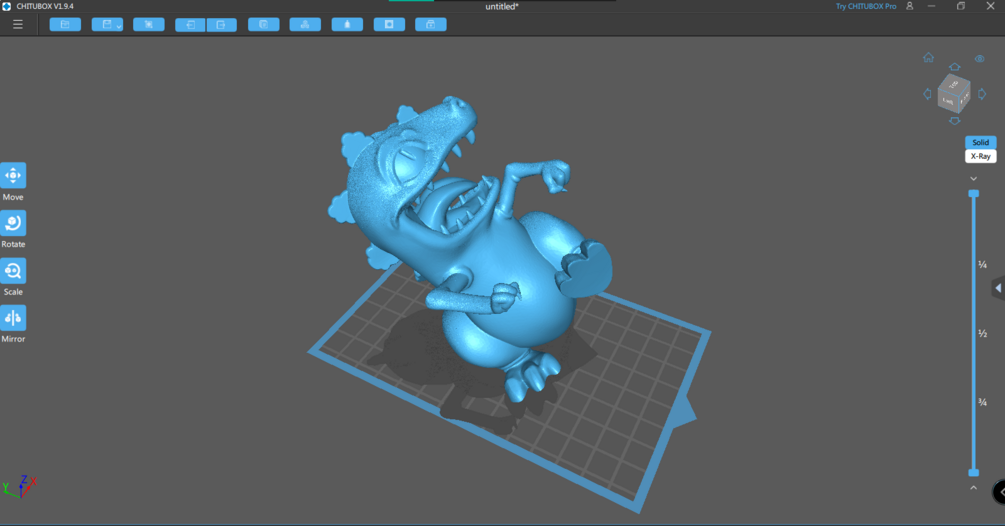
Task: Jump layer slider to the ¾ mark
Action: tap(983, 402)
